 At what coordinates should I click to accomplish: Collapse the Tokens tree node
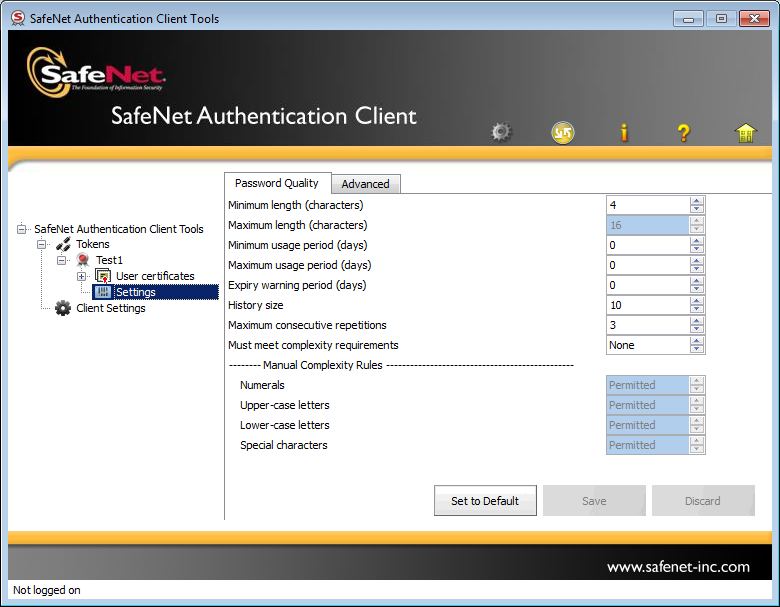pyautogui.click(x=42, y=244)
